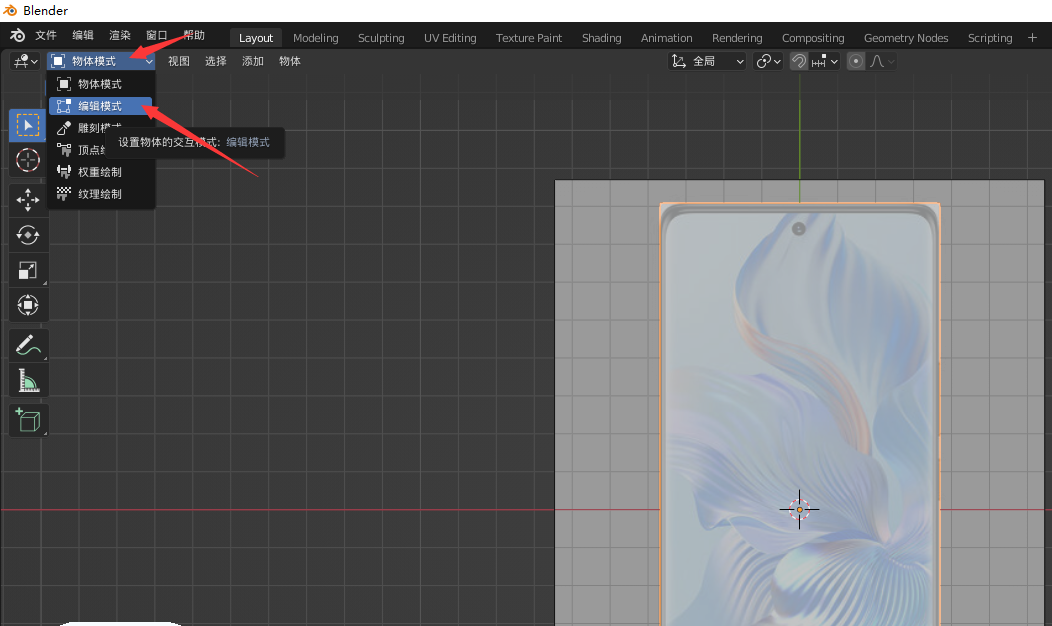Activate the Measure ruler tool
Image resolution: width=1052 pixels, height=626 pixels.
click(28, 380)
